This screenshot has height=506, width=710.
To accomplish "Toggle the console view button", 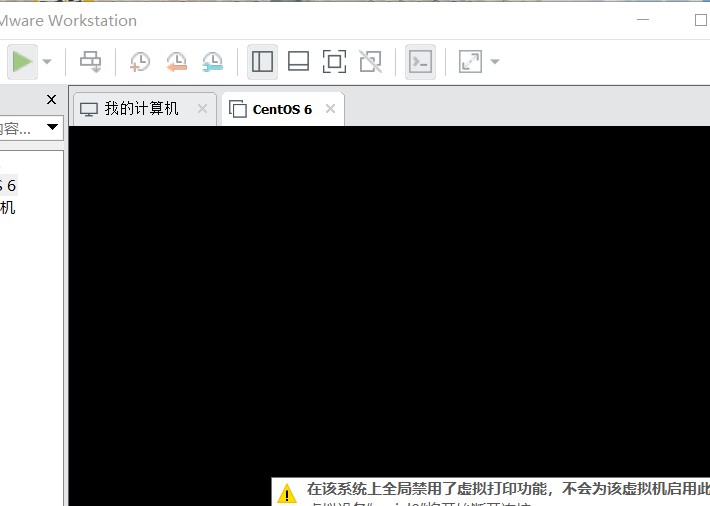I will click(420, 62).
